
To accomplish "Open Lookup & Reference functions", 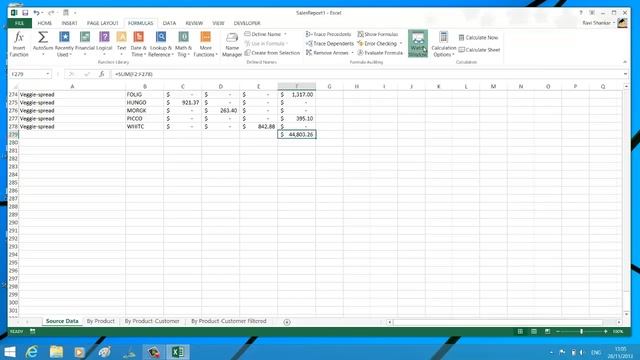I will coord(161,44).
